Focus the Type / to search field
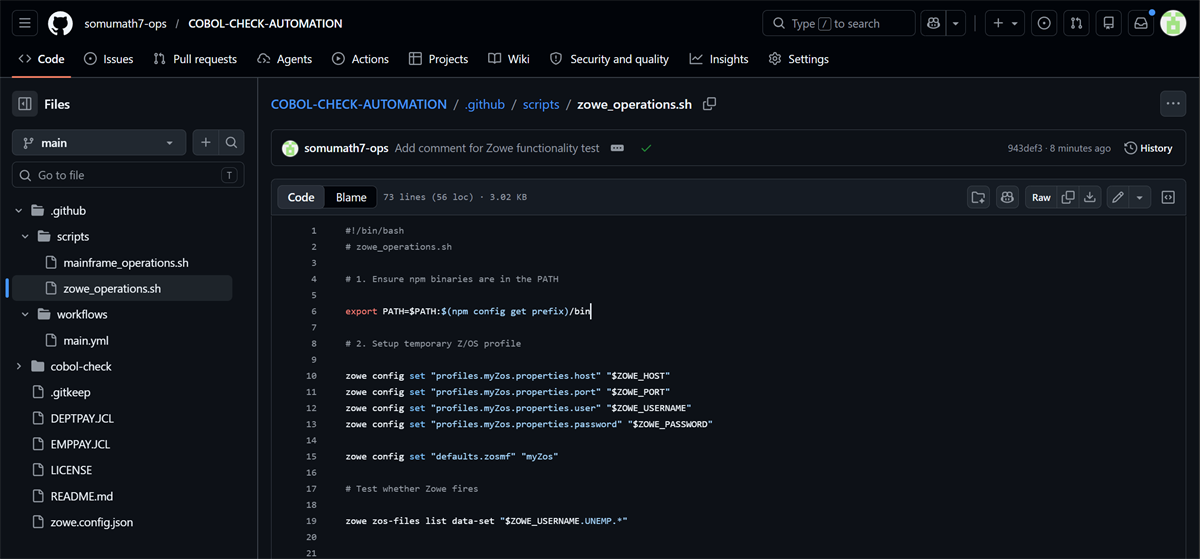 click(x=838, y=23)
